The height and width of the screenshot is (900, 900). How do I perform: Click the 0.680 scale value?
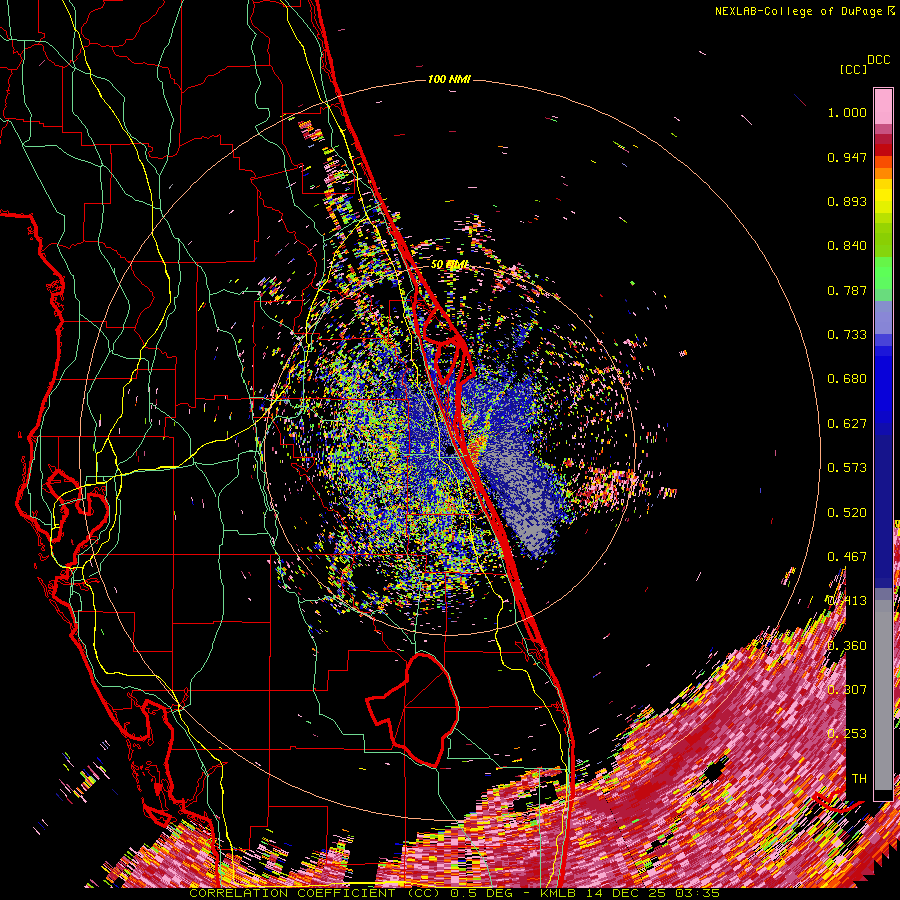point(847,379)
